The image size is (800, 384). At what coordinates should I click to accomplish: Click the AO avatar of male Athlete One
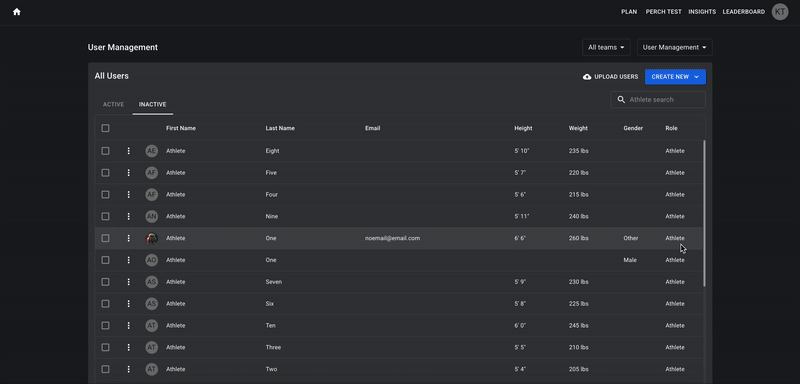click(x=152, y=260)
